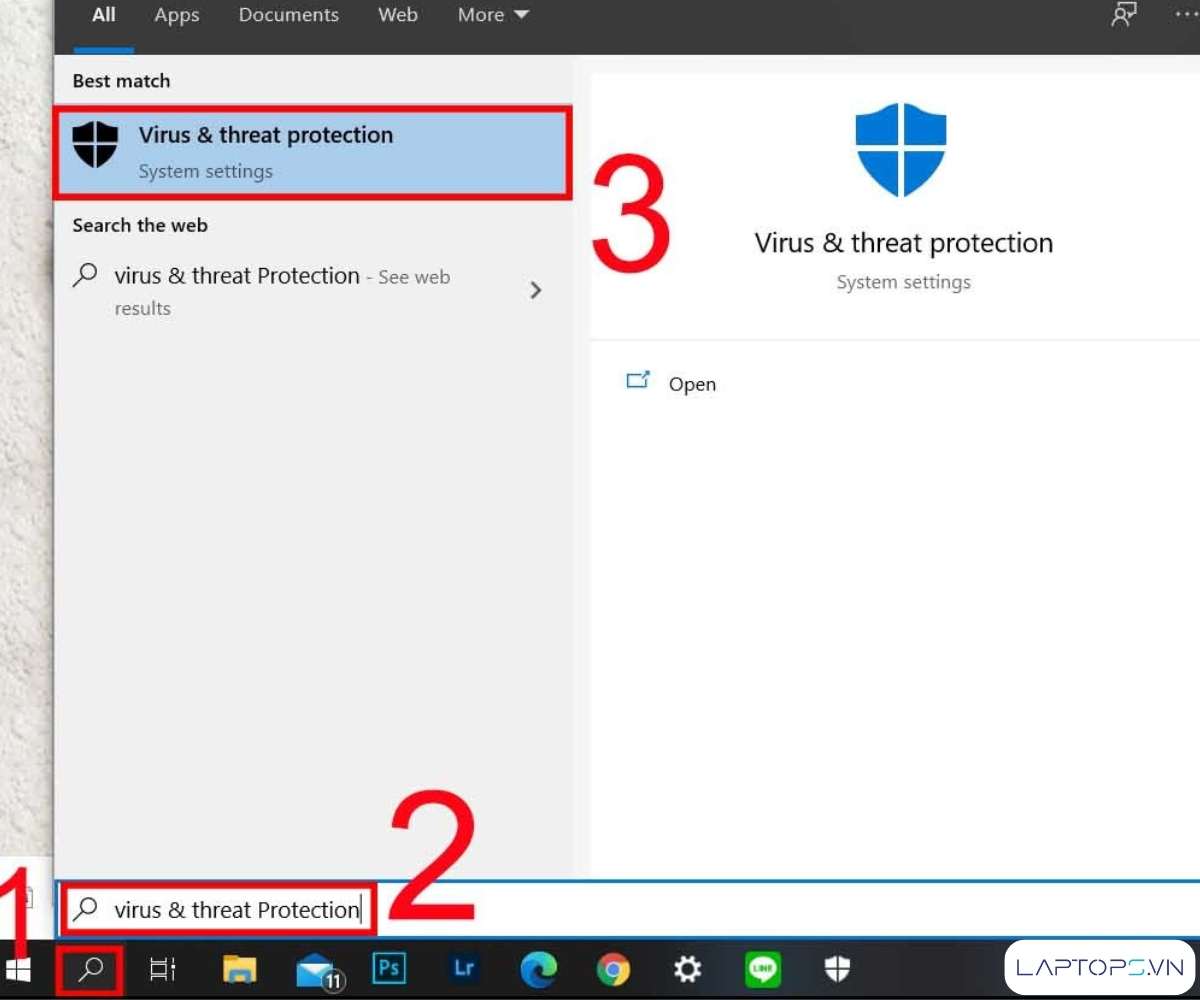Click the Windows Start button
The height and width of the screenshot is (1000, 1200).
click(x=19, y=970)
